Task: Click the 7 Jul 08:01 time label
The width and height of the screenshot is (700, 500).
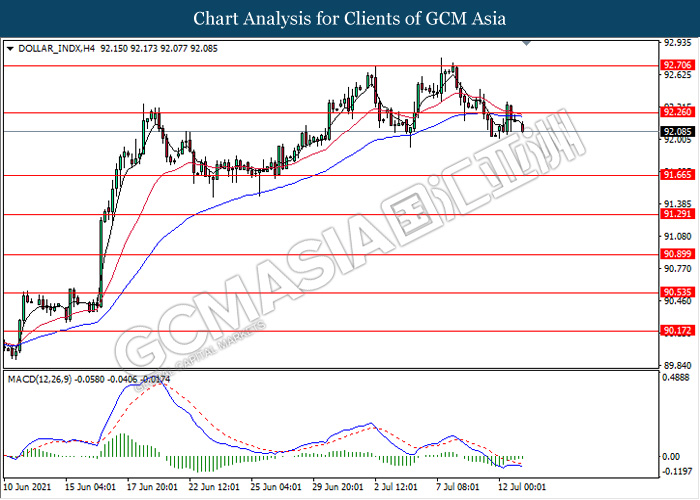Action: (x=458, y=487)
